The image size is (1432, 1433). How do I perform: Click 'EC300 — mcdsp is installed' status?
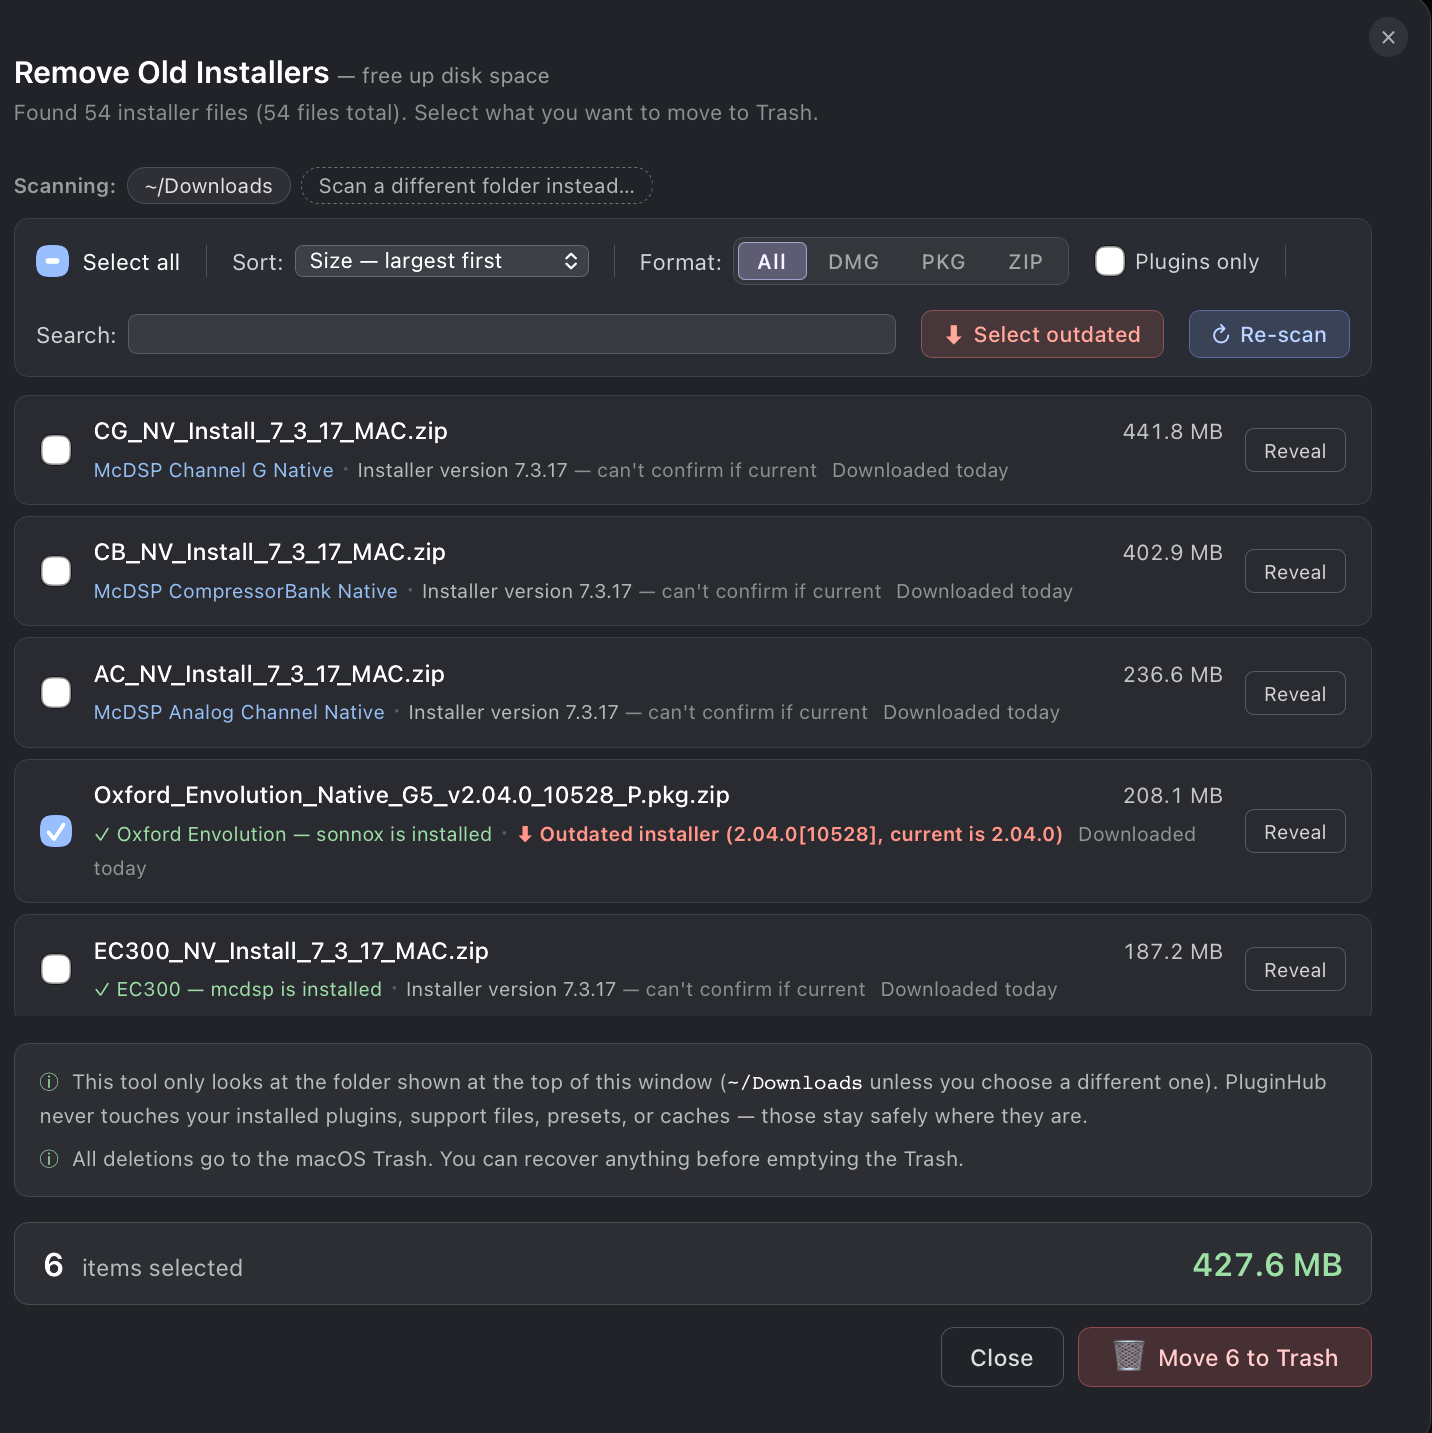238,989
